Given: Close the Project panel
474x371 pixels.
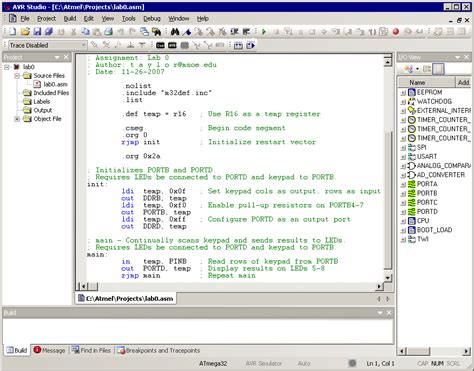Looking at the screenshot, I should (x=66, y=57).
